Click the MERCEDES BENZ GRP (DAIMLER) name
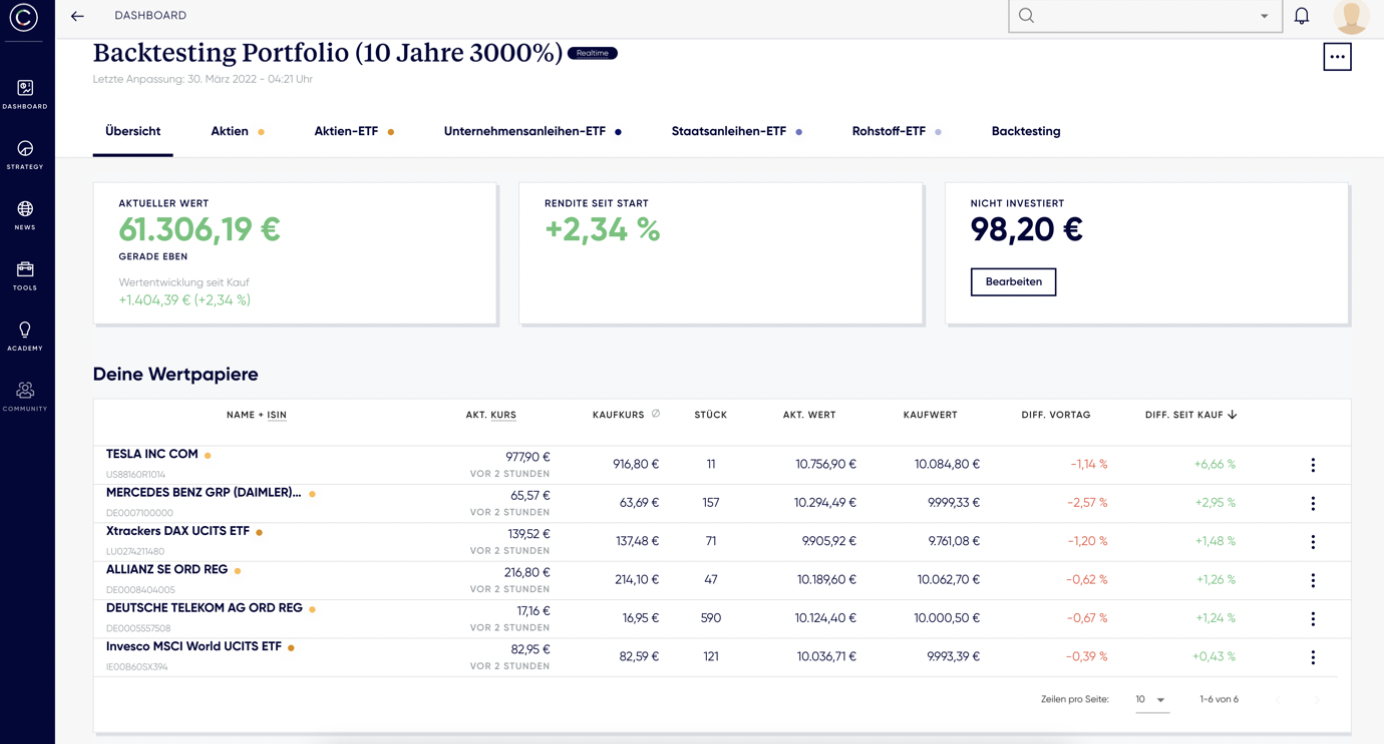1384x744 pixels. pos(204,492)
